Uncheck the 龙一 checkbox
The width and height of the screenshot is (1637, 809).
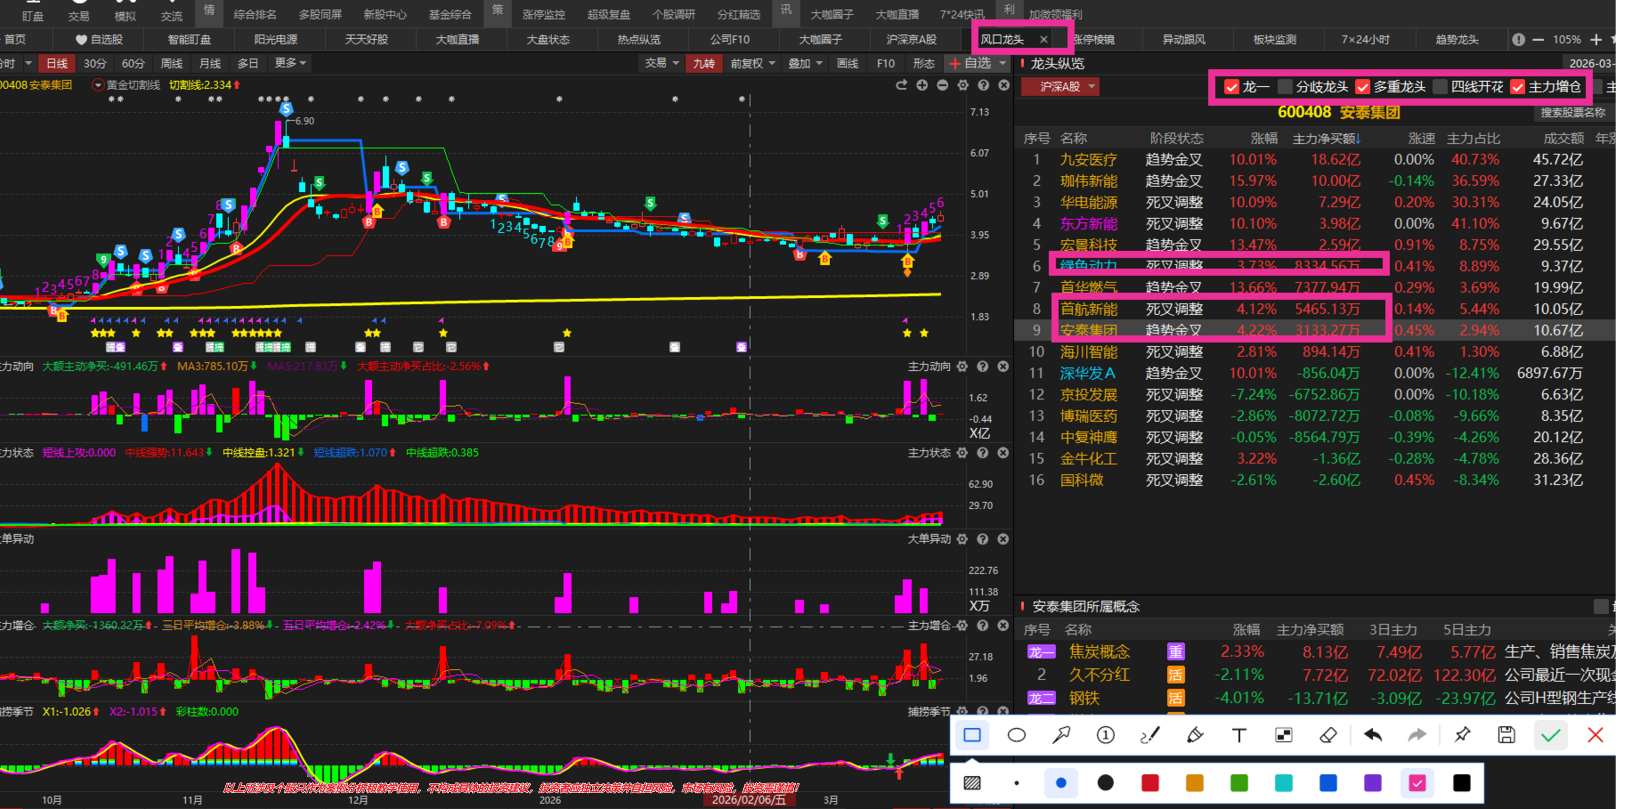pyautogui.click(x=1232, y=87)
